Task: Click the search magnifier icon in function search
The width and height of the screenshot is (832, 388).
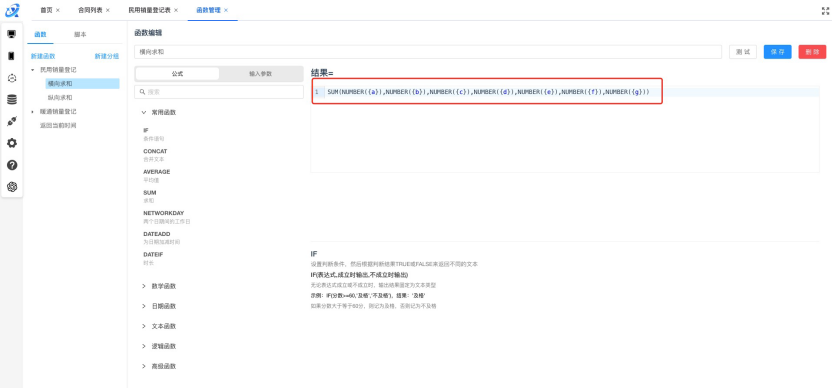Action: 142,92
